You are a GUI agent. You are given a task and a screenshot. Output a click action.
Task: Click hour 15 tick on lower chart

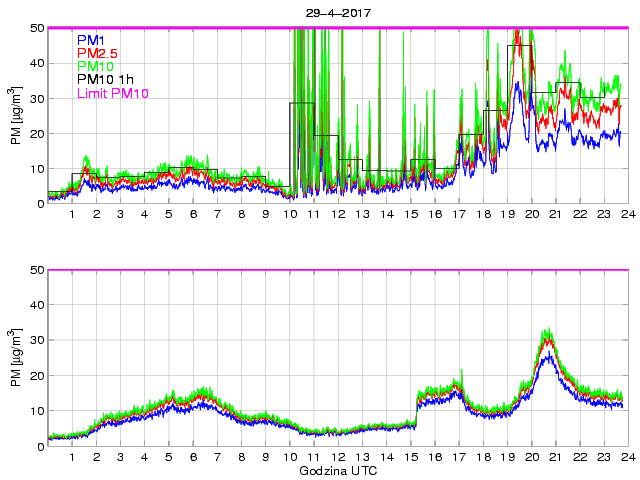point(410,456)
